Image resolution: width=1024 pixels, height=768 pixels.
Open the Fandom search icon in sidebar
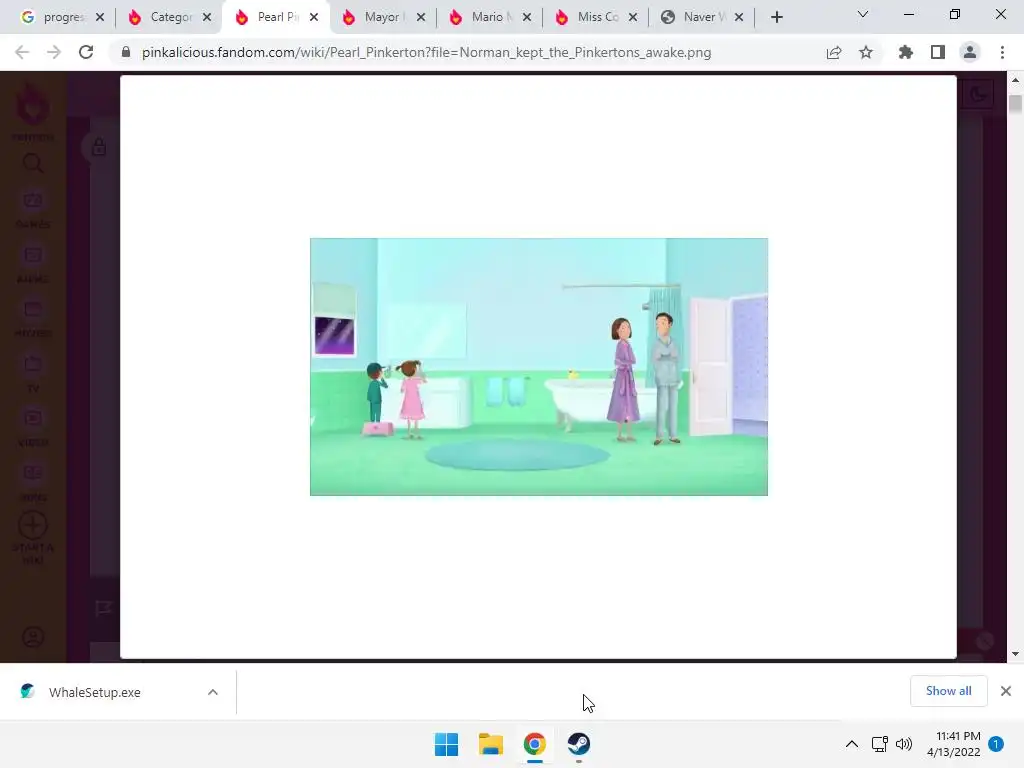coord(33,163)
